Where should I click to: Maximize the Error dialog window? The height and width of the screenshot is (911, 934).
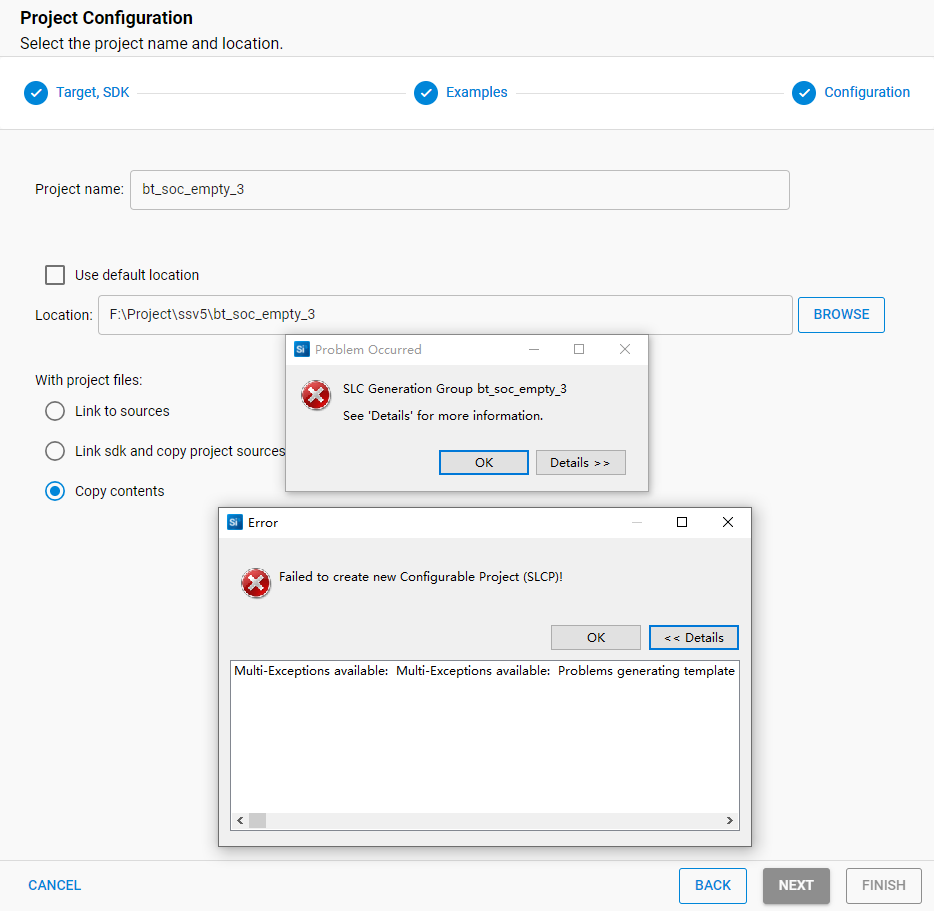[x=682, y=523]
